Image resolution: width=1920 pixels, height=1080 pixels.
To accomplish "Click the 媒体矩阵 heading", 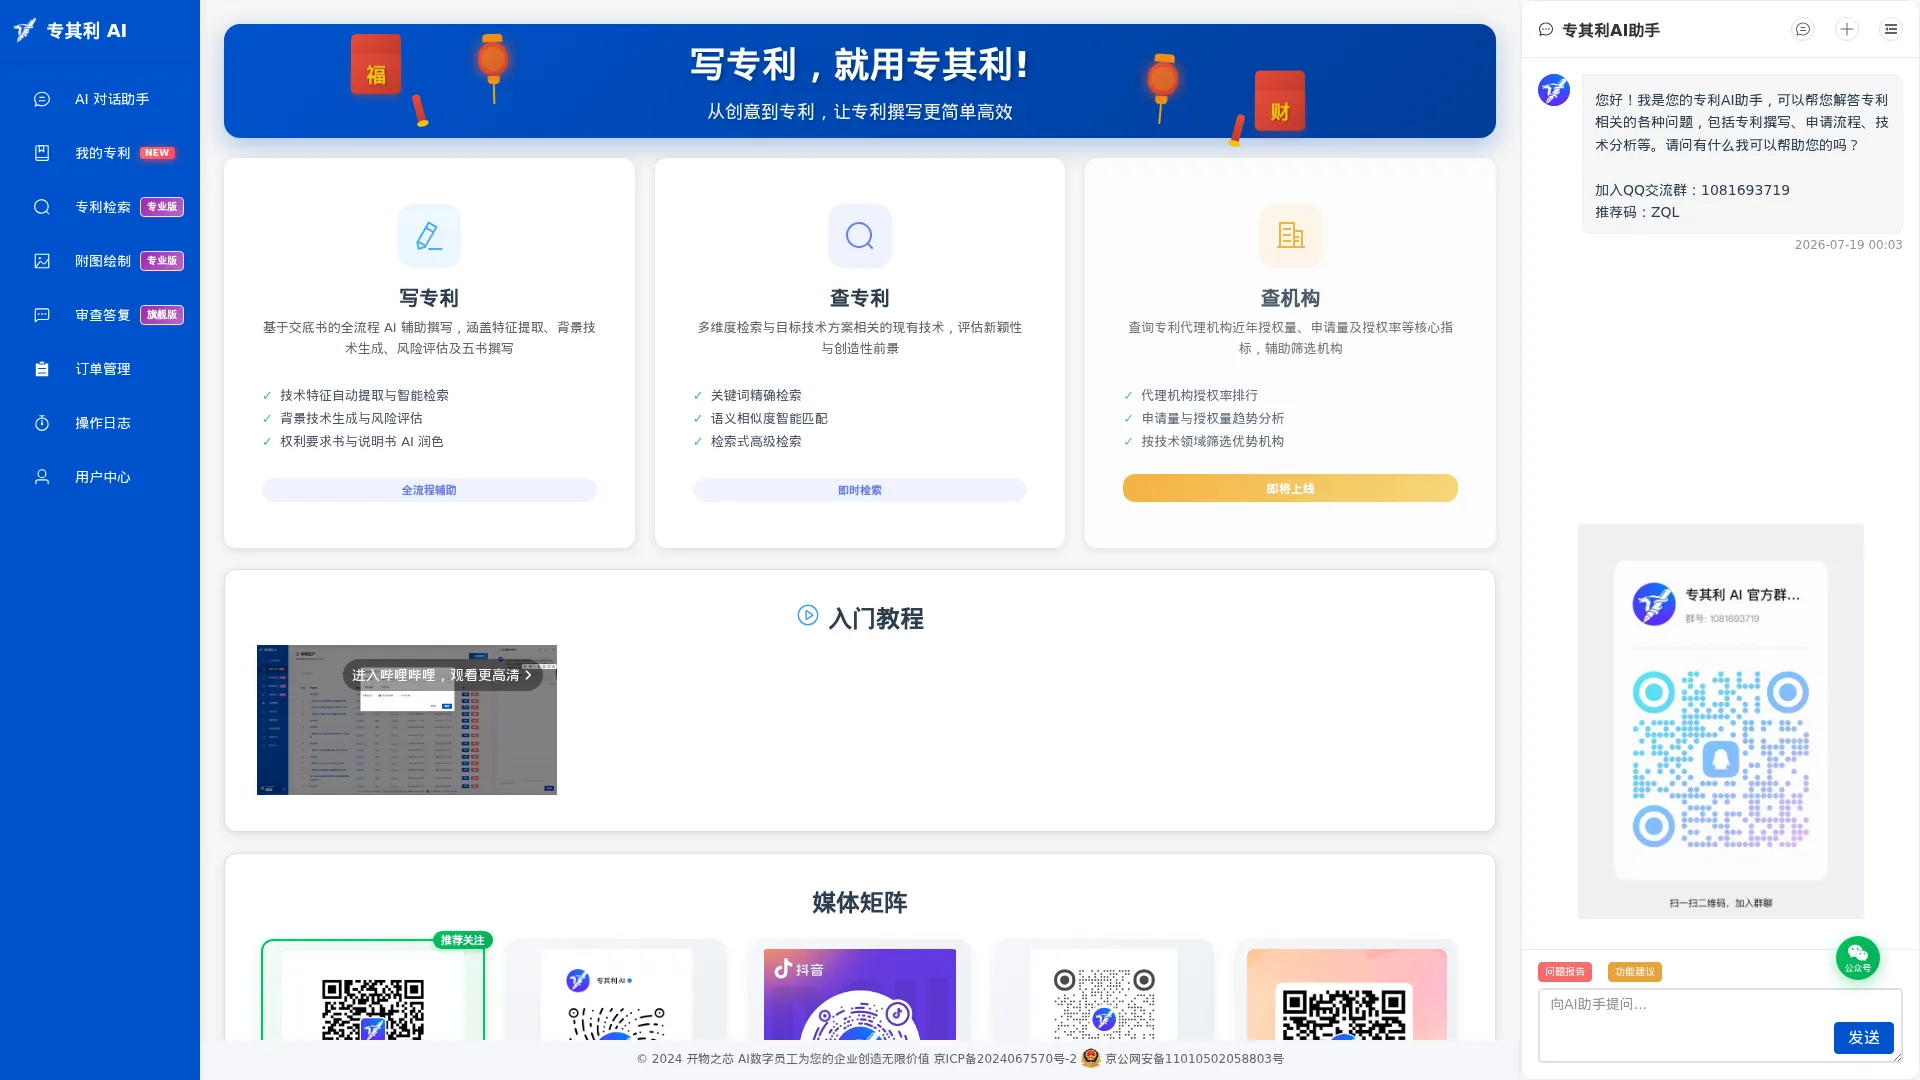I will [860, 902].
